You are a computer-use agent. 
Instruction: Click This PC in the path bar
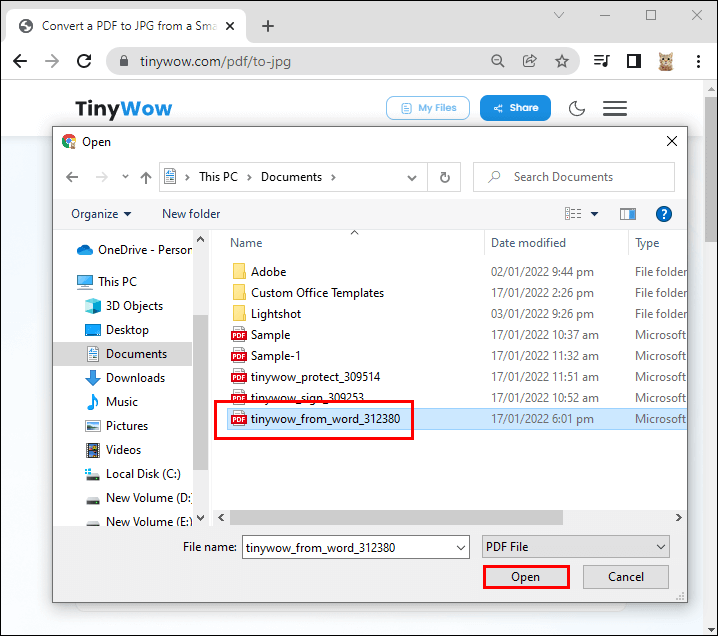click(x=218, y=177)
